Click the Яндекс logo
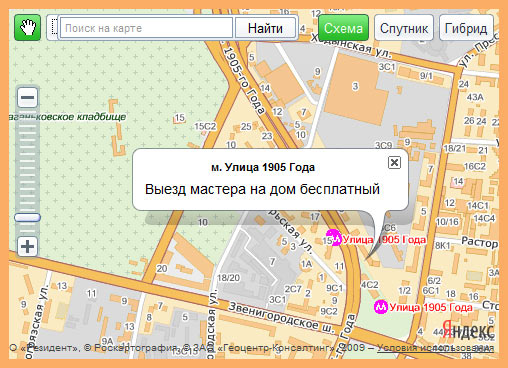Screen dimensions: 508x368 click(x=468, y=330)
